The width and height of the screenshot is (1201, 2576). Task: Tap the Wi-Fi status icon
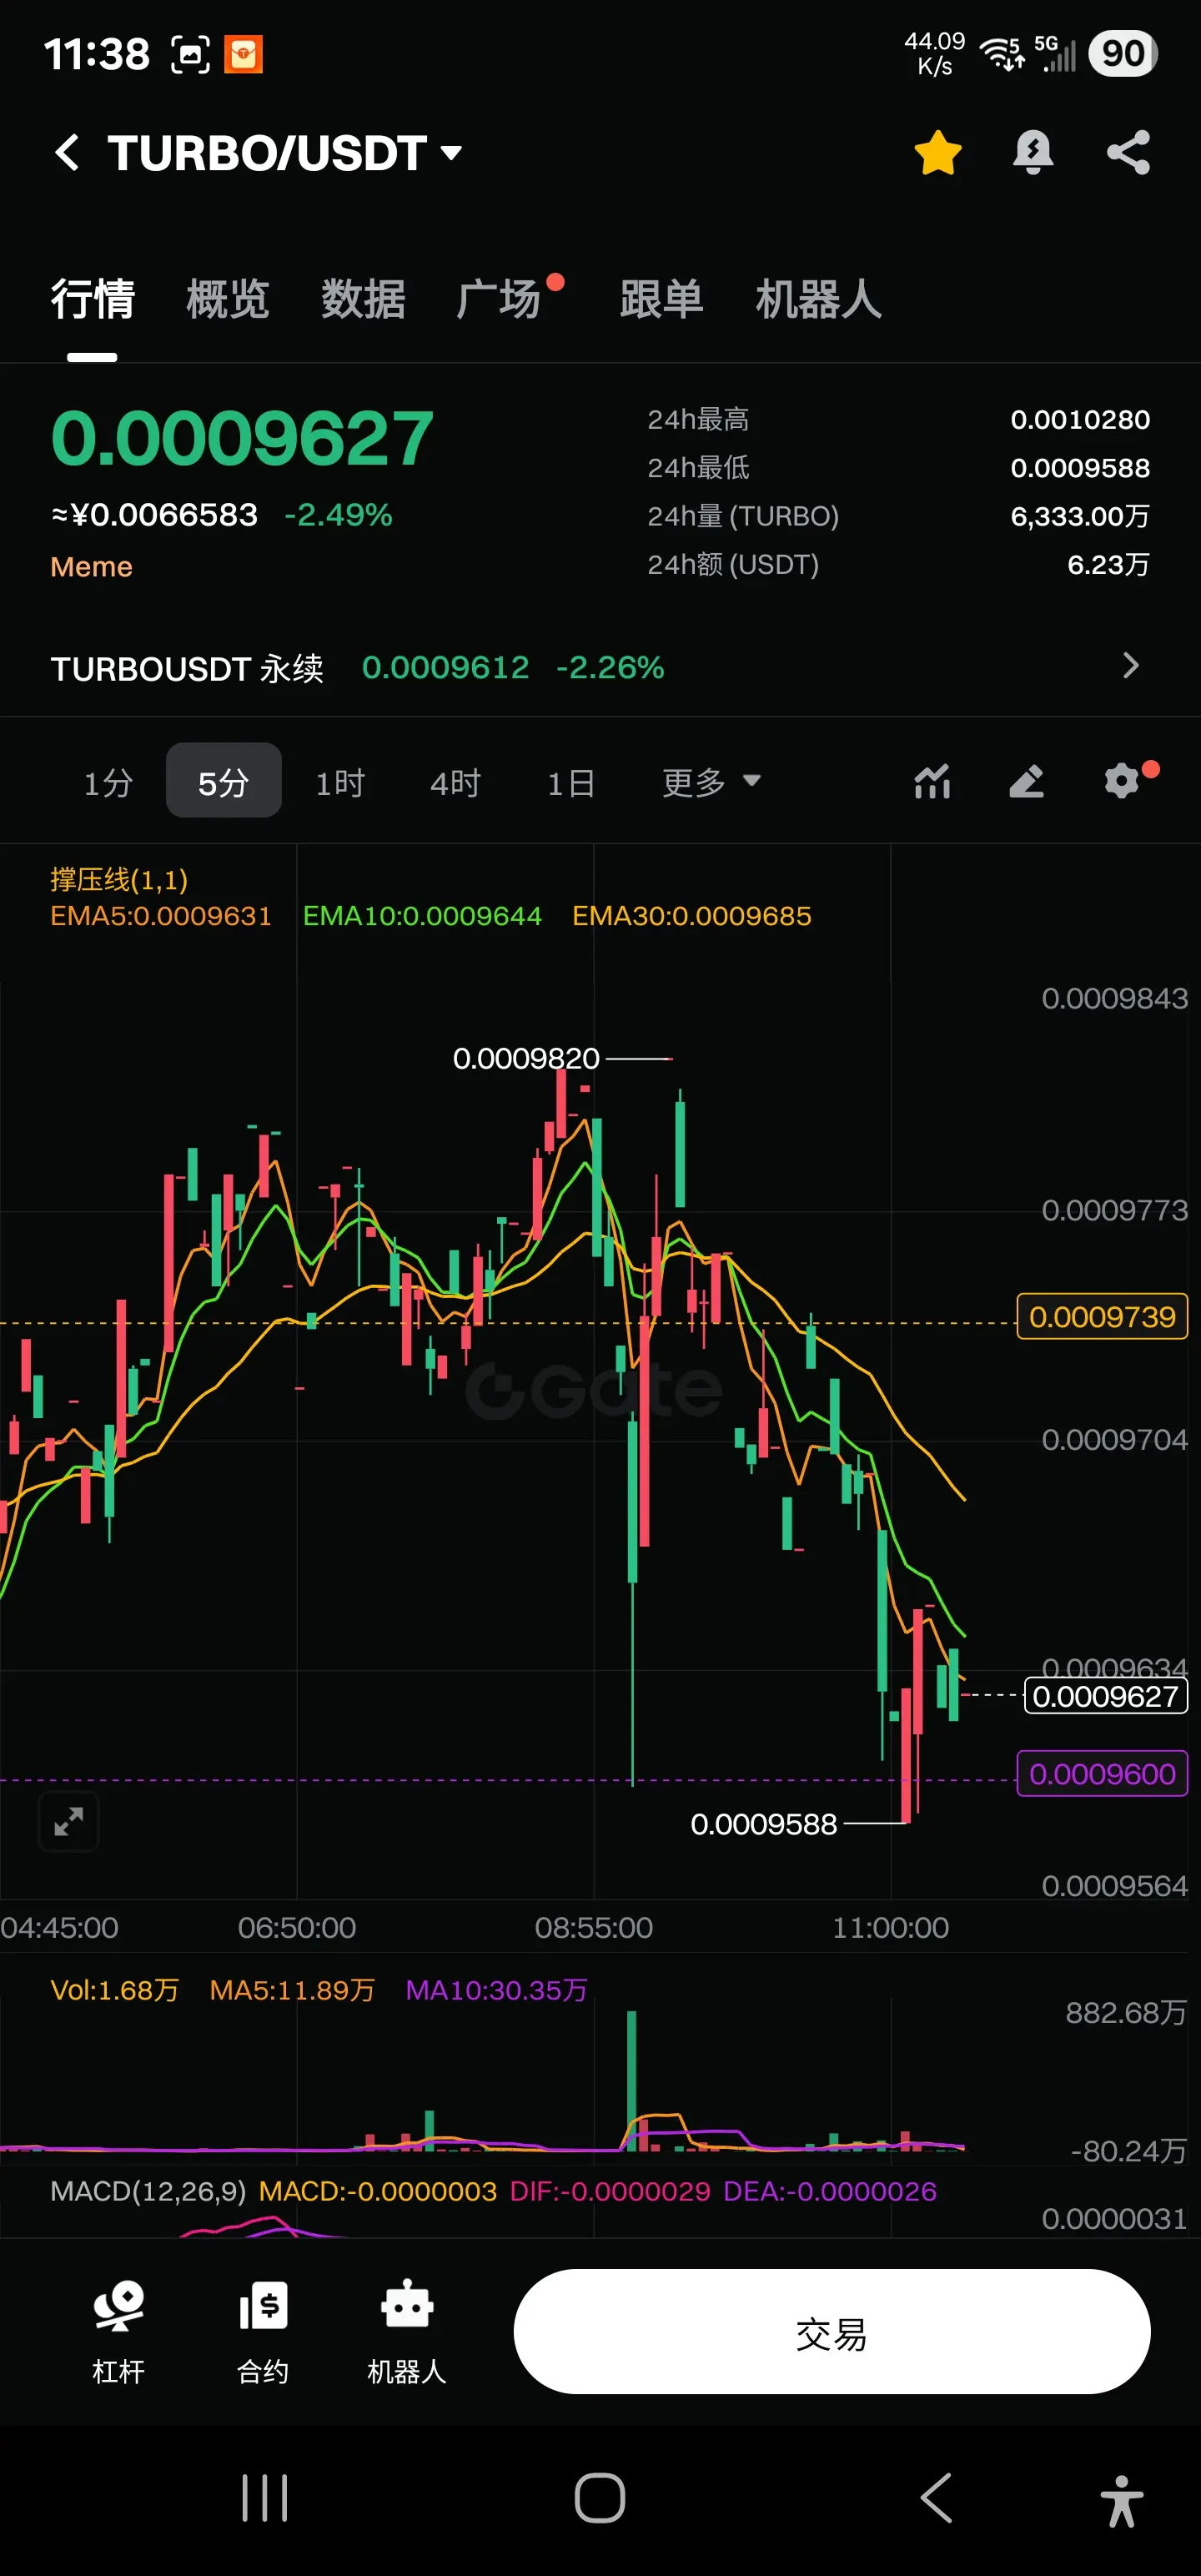click(1001, 53)
